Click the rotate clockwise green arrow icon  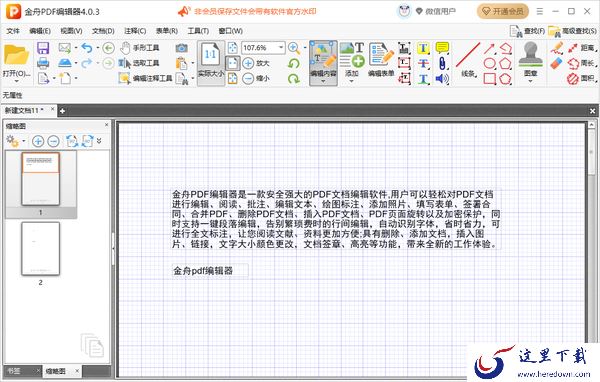click(x=294, y=79)
